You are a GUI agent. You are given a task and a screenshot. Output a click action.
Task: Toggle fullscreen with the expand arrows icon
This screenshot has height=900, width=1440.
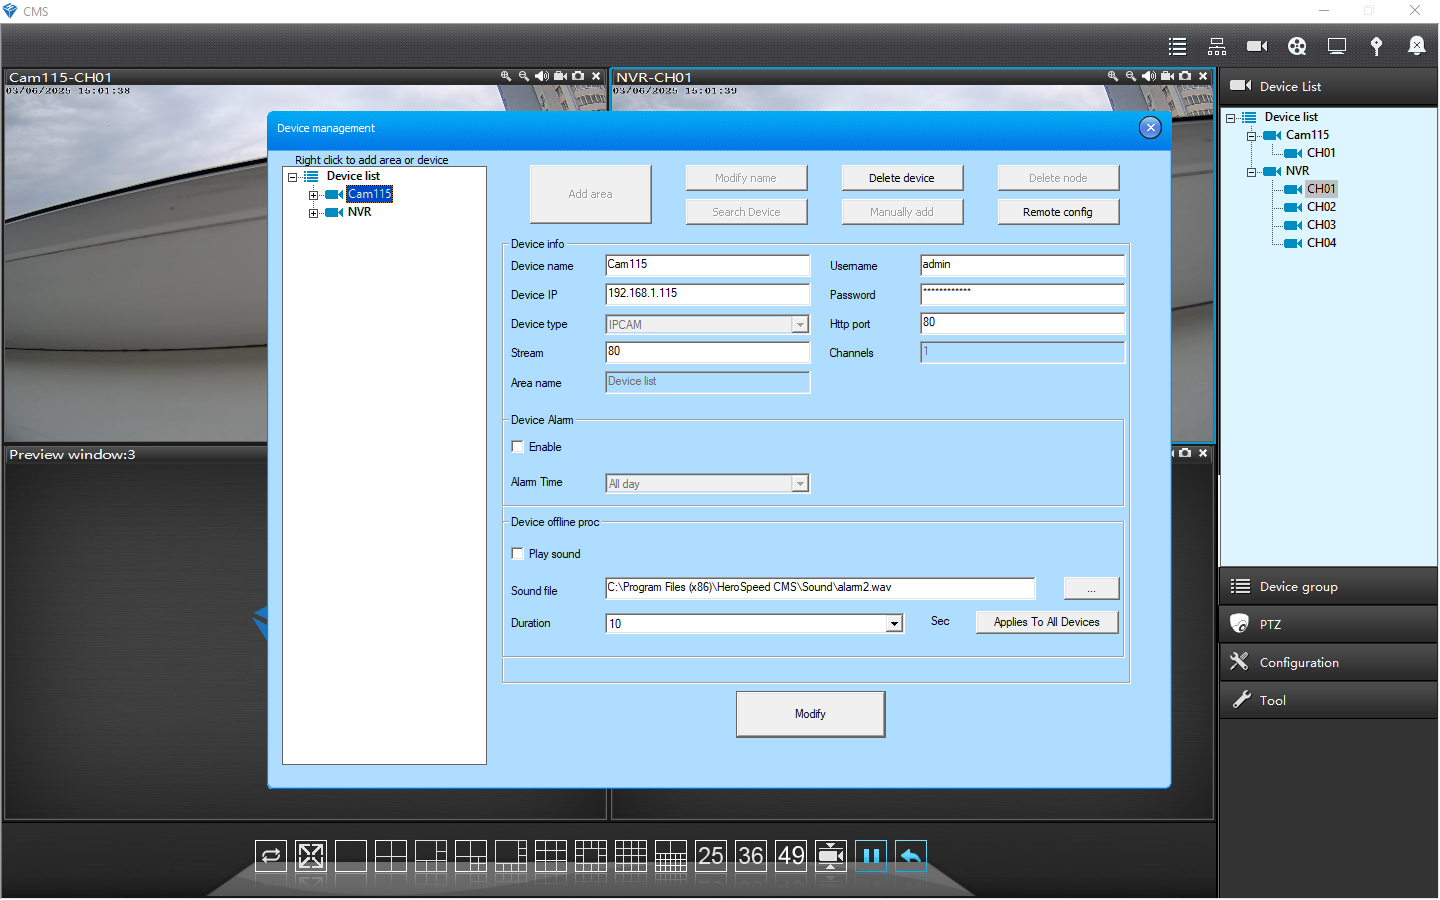point(311,856)
